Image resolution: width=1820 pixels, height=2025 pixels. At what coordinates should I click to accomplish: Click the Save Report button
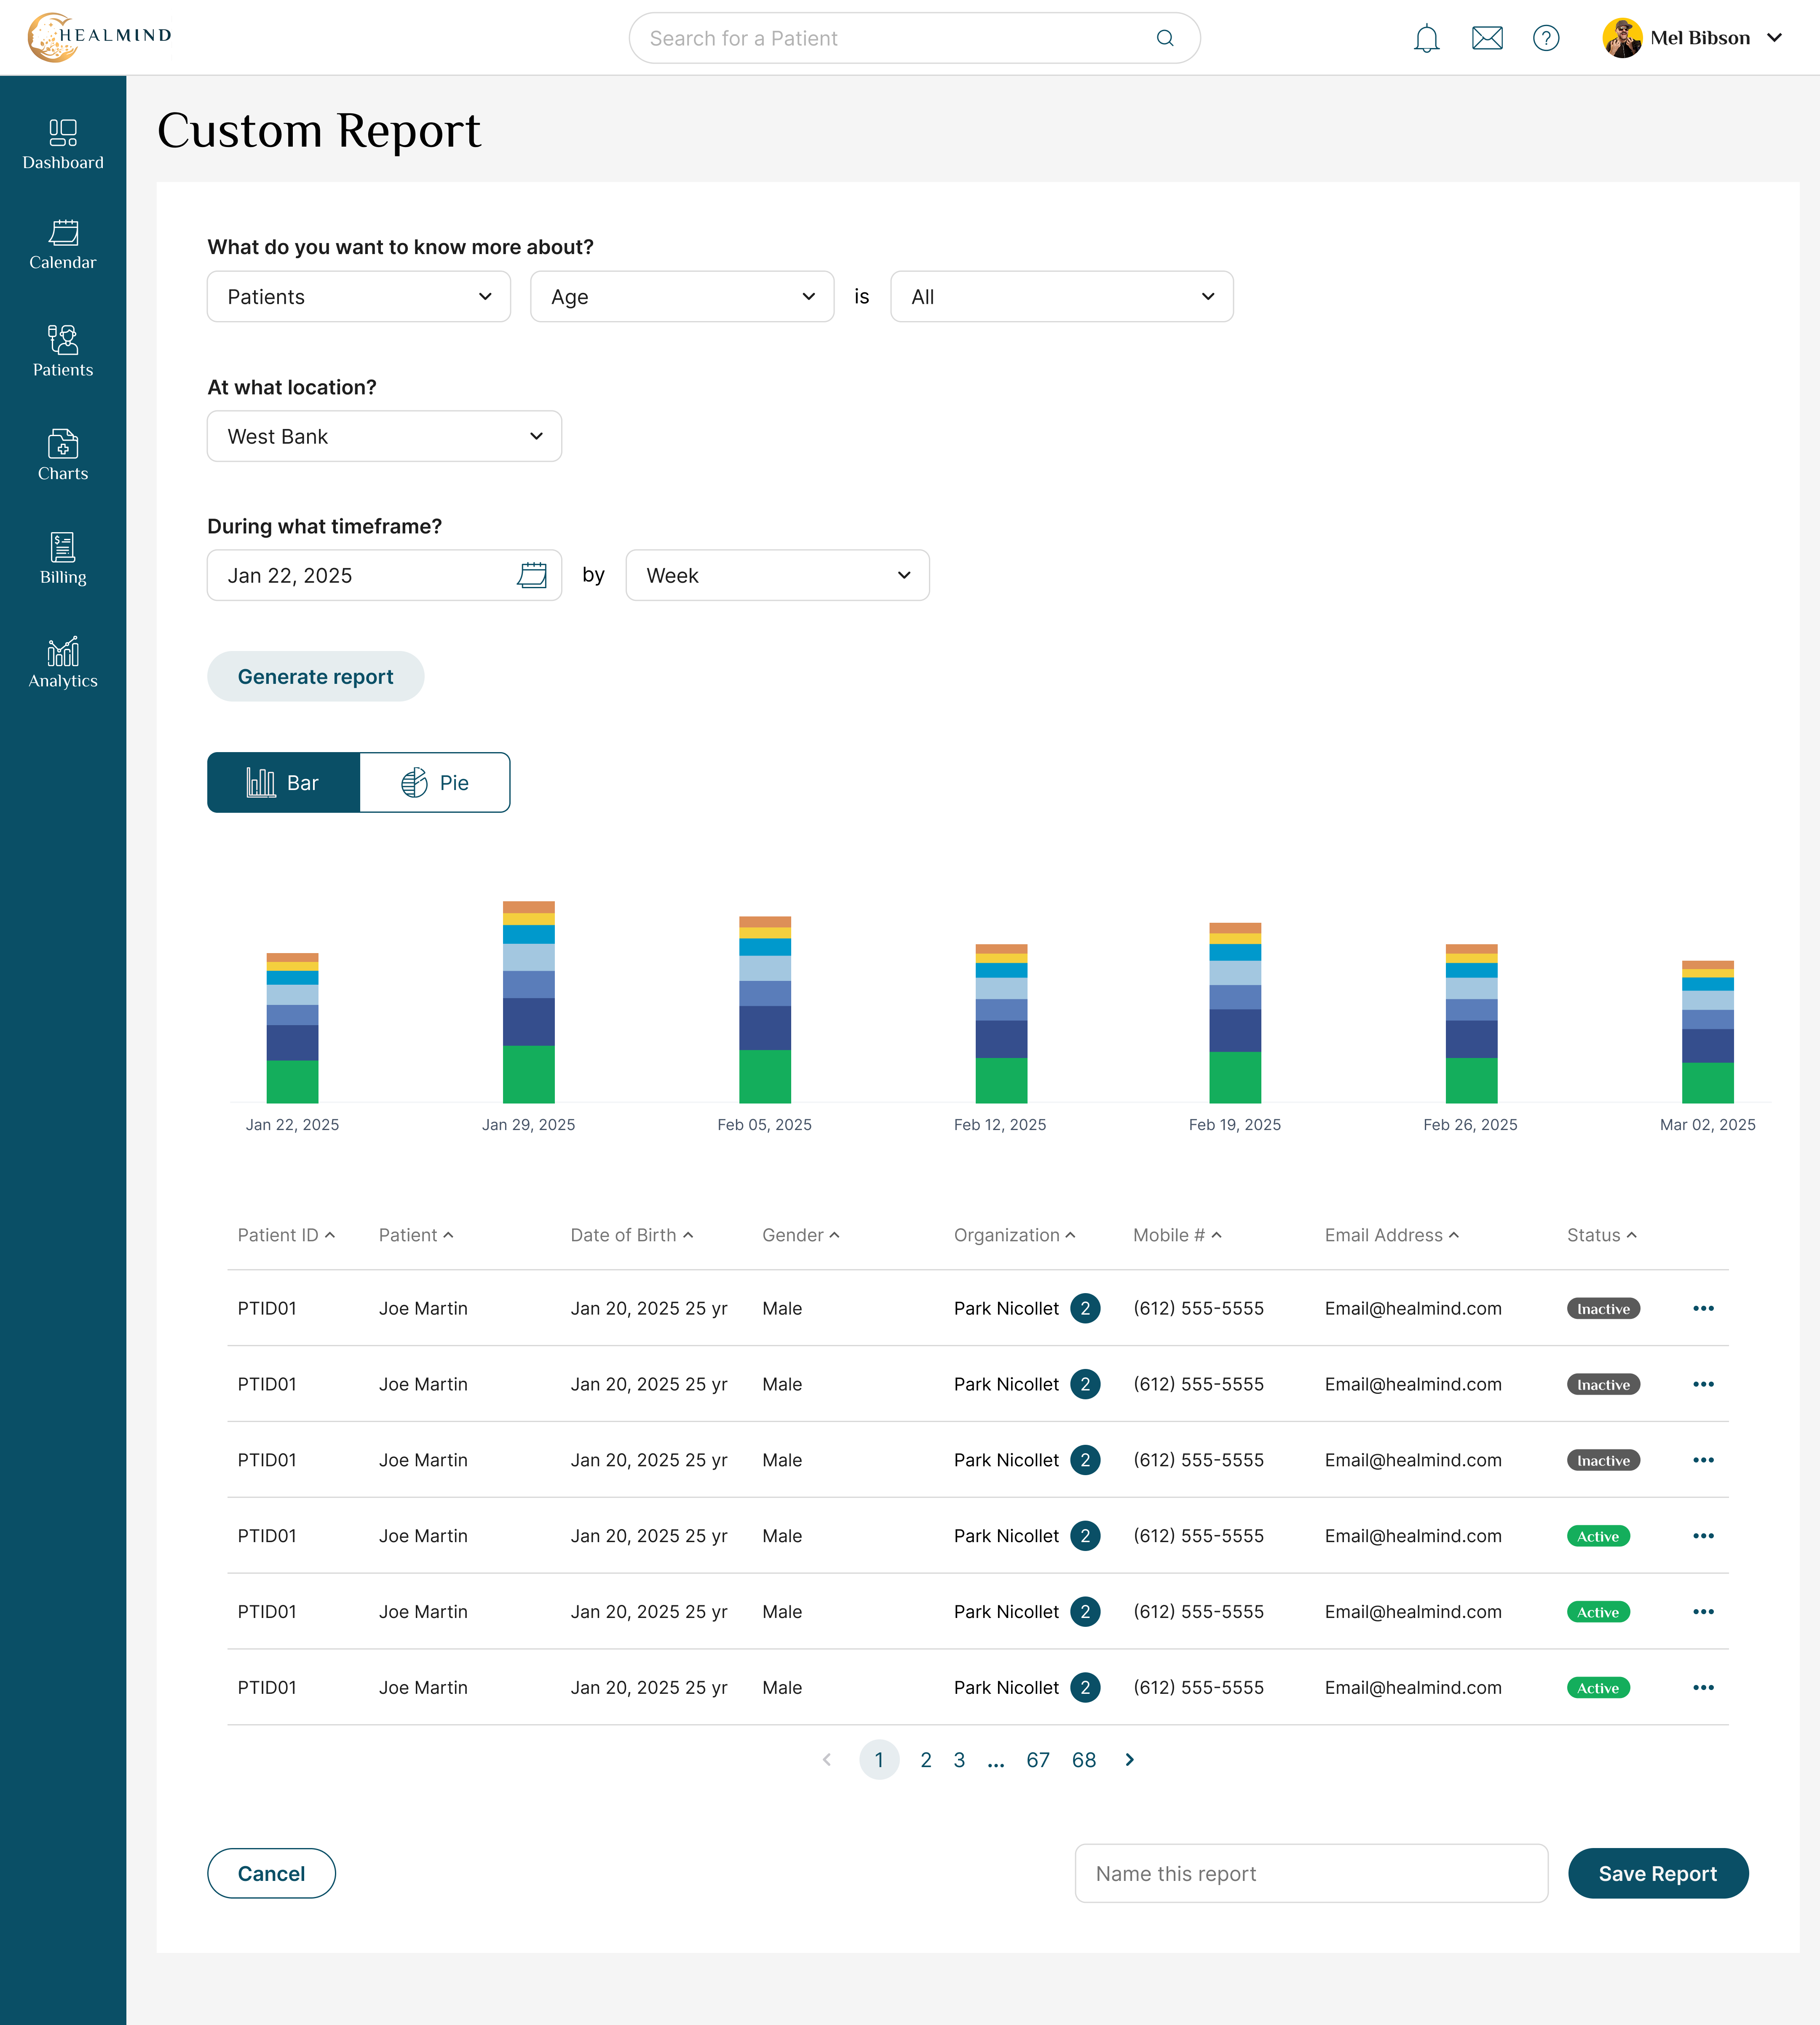click(1657, 1873)
